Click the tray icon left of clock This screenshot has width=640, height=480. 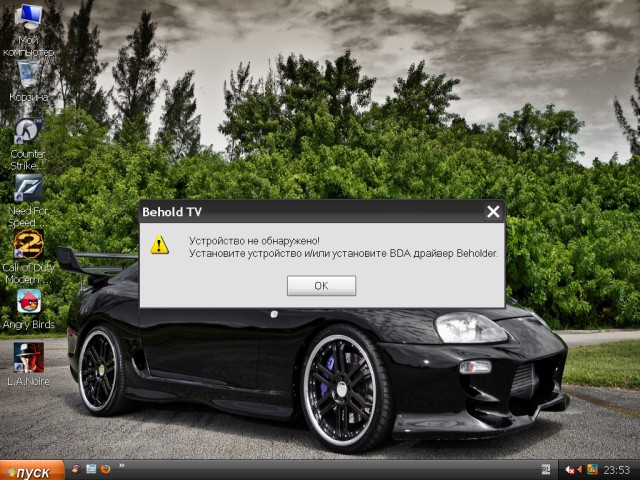(592, 469)
